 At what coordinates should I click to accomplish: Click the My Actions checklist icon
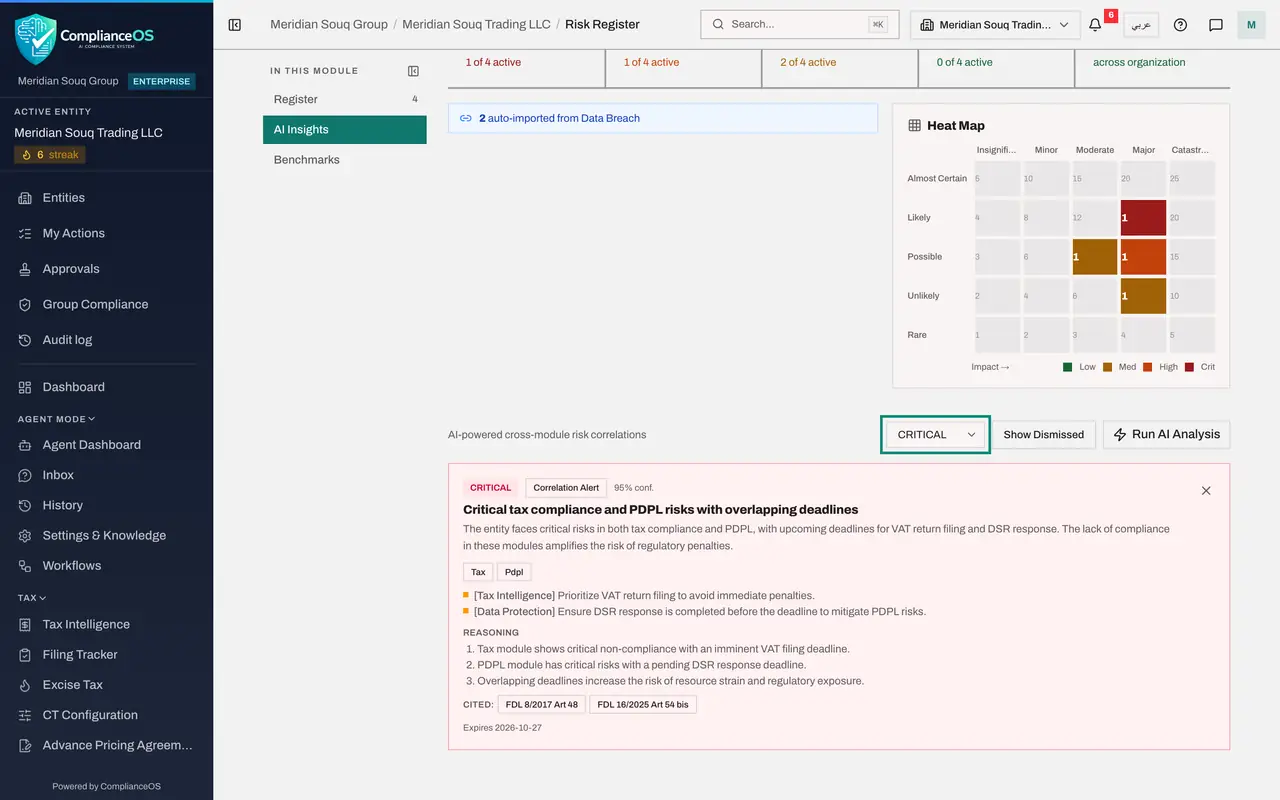(x=25, y=233)
